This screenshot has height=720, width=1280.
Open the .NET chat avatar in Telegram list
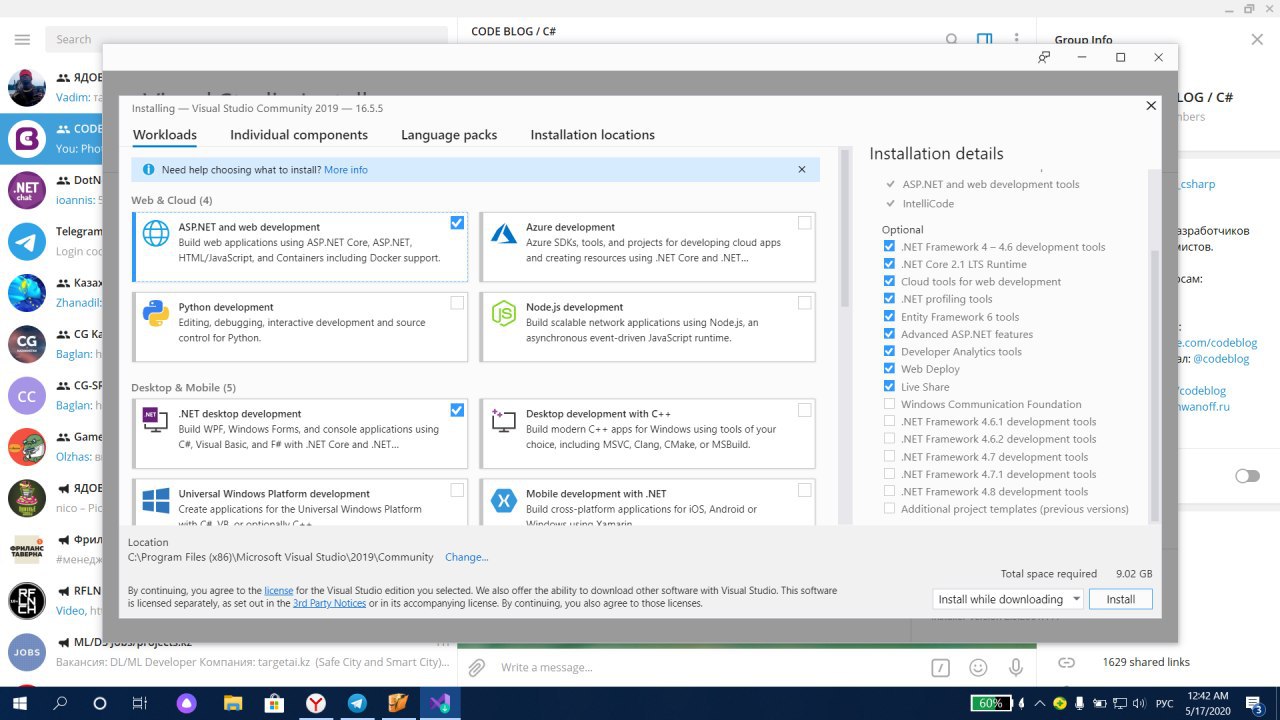pos(27,190)
